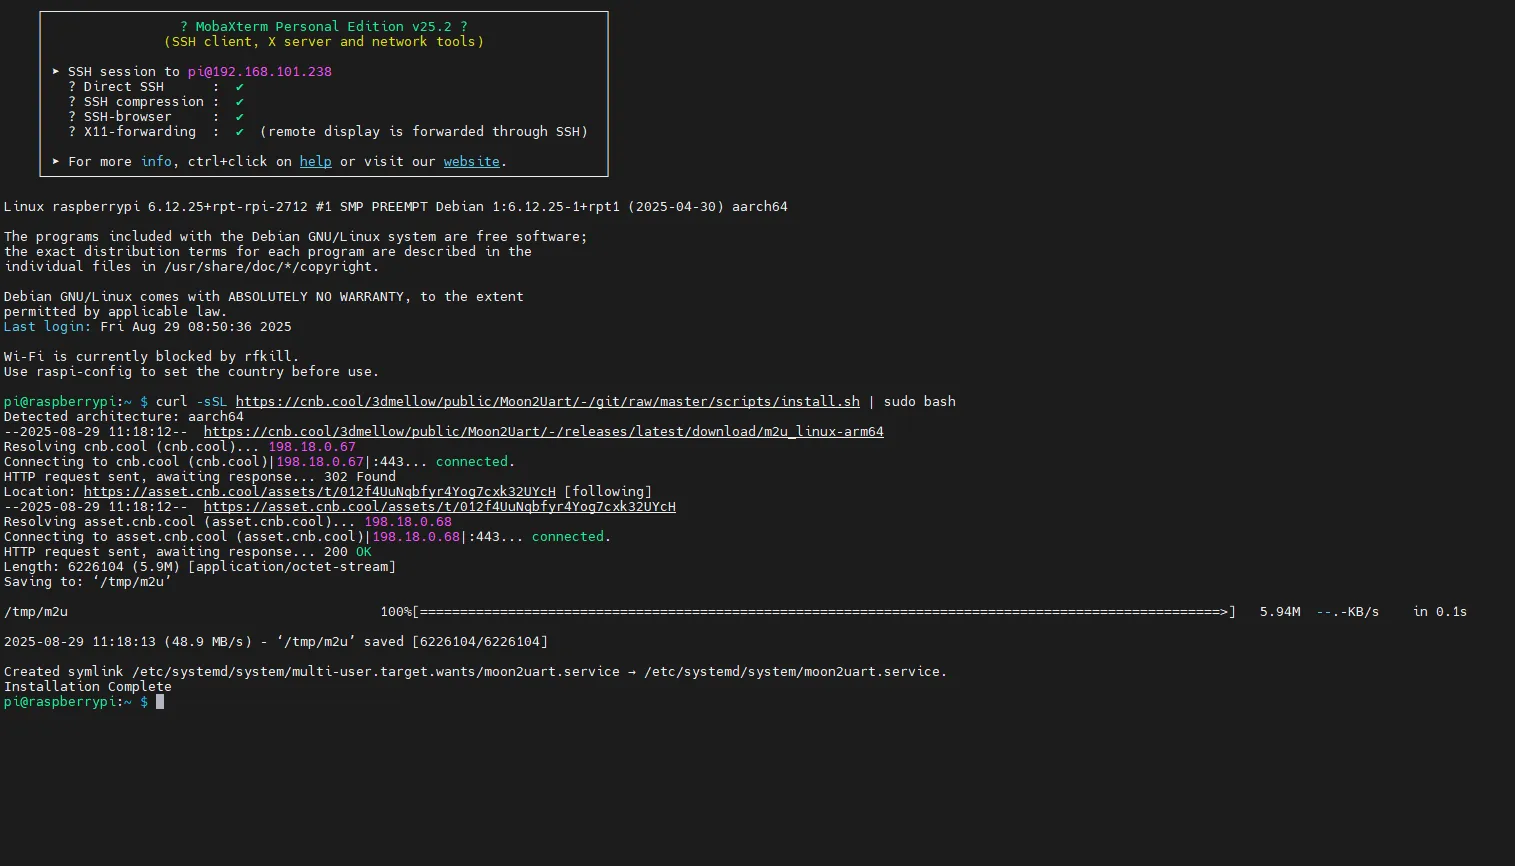Click the asset URL on the "Location:" line
The height and width of the screenshot is (866, 1515).
pyautogui.click(x=319, y=492)
